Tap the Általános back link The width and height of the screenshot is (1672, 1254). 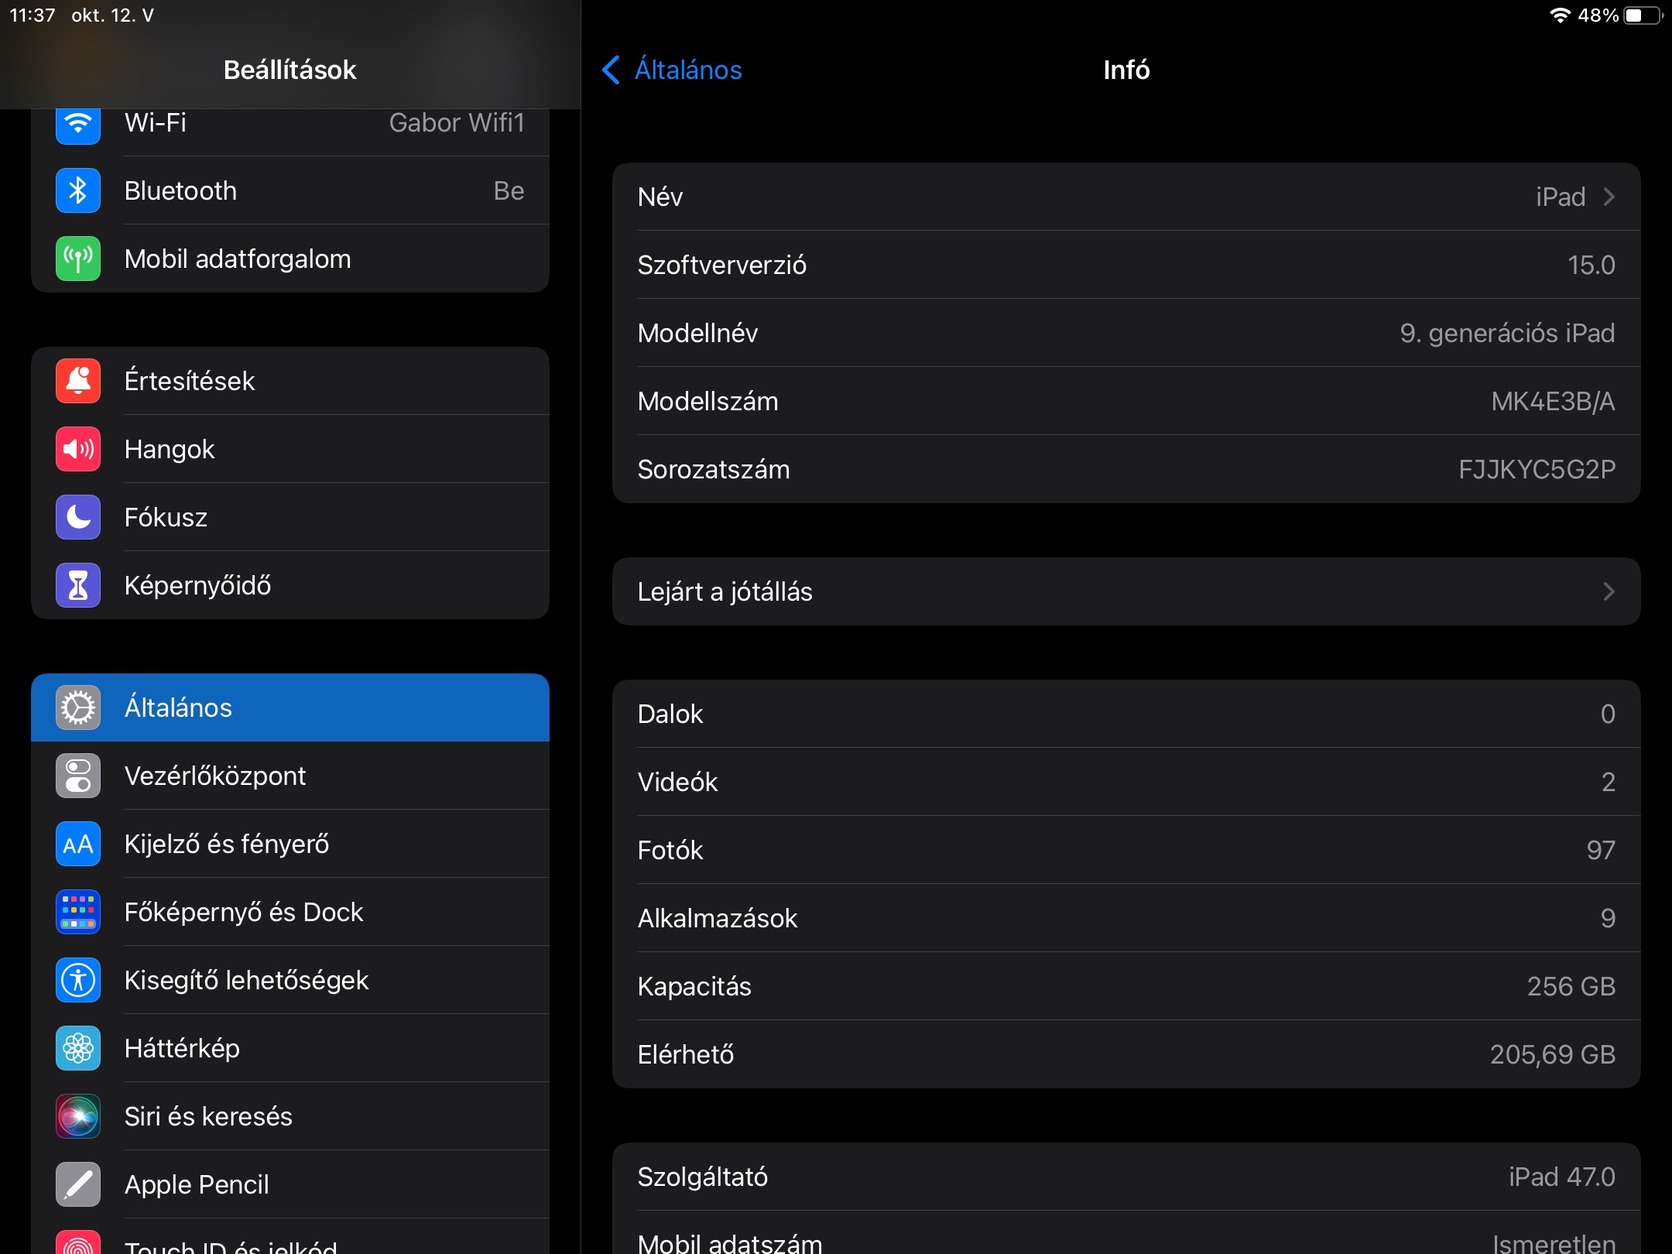coord(688,70)
